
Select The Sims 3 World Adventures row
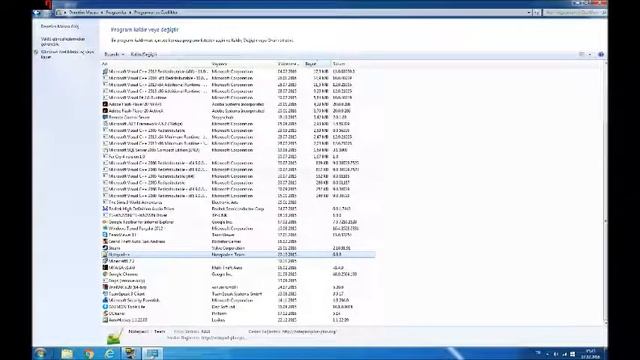tap(238, 202)
